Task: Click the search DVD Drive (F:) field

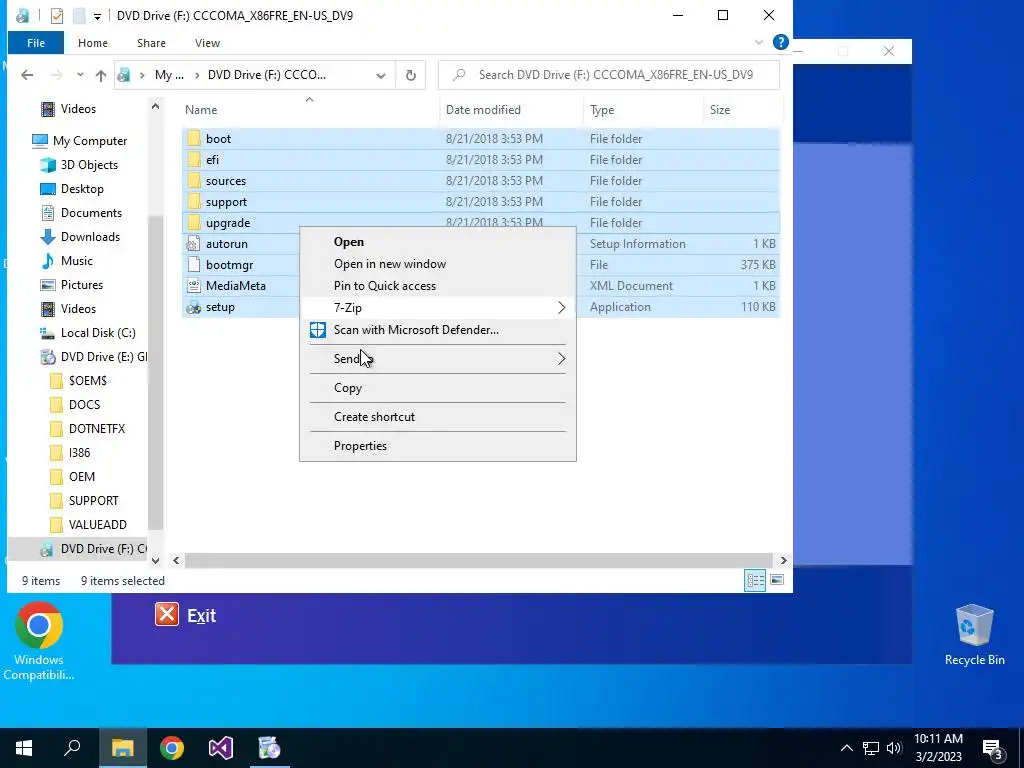Action: pos(609,75)
